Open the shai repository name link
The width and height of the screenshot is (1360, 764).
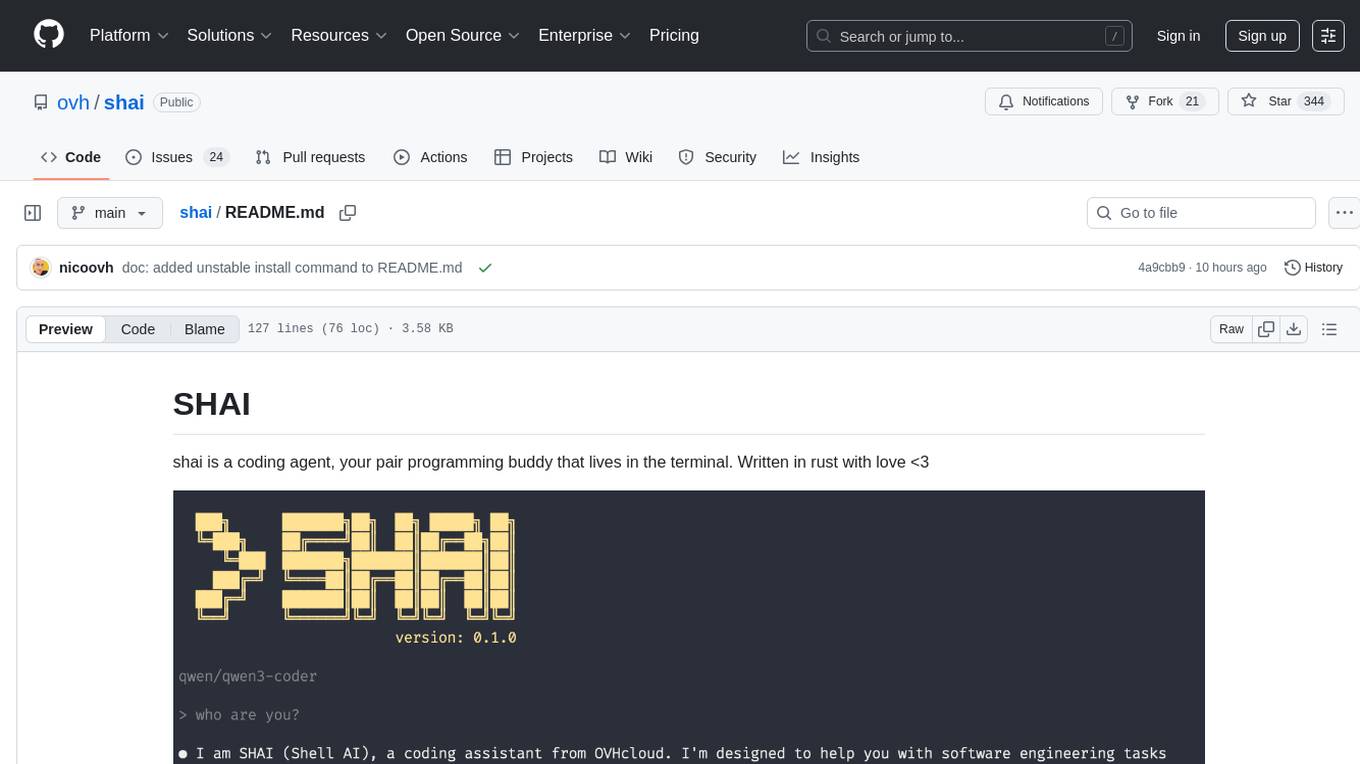click(x=124, y=102)
